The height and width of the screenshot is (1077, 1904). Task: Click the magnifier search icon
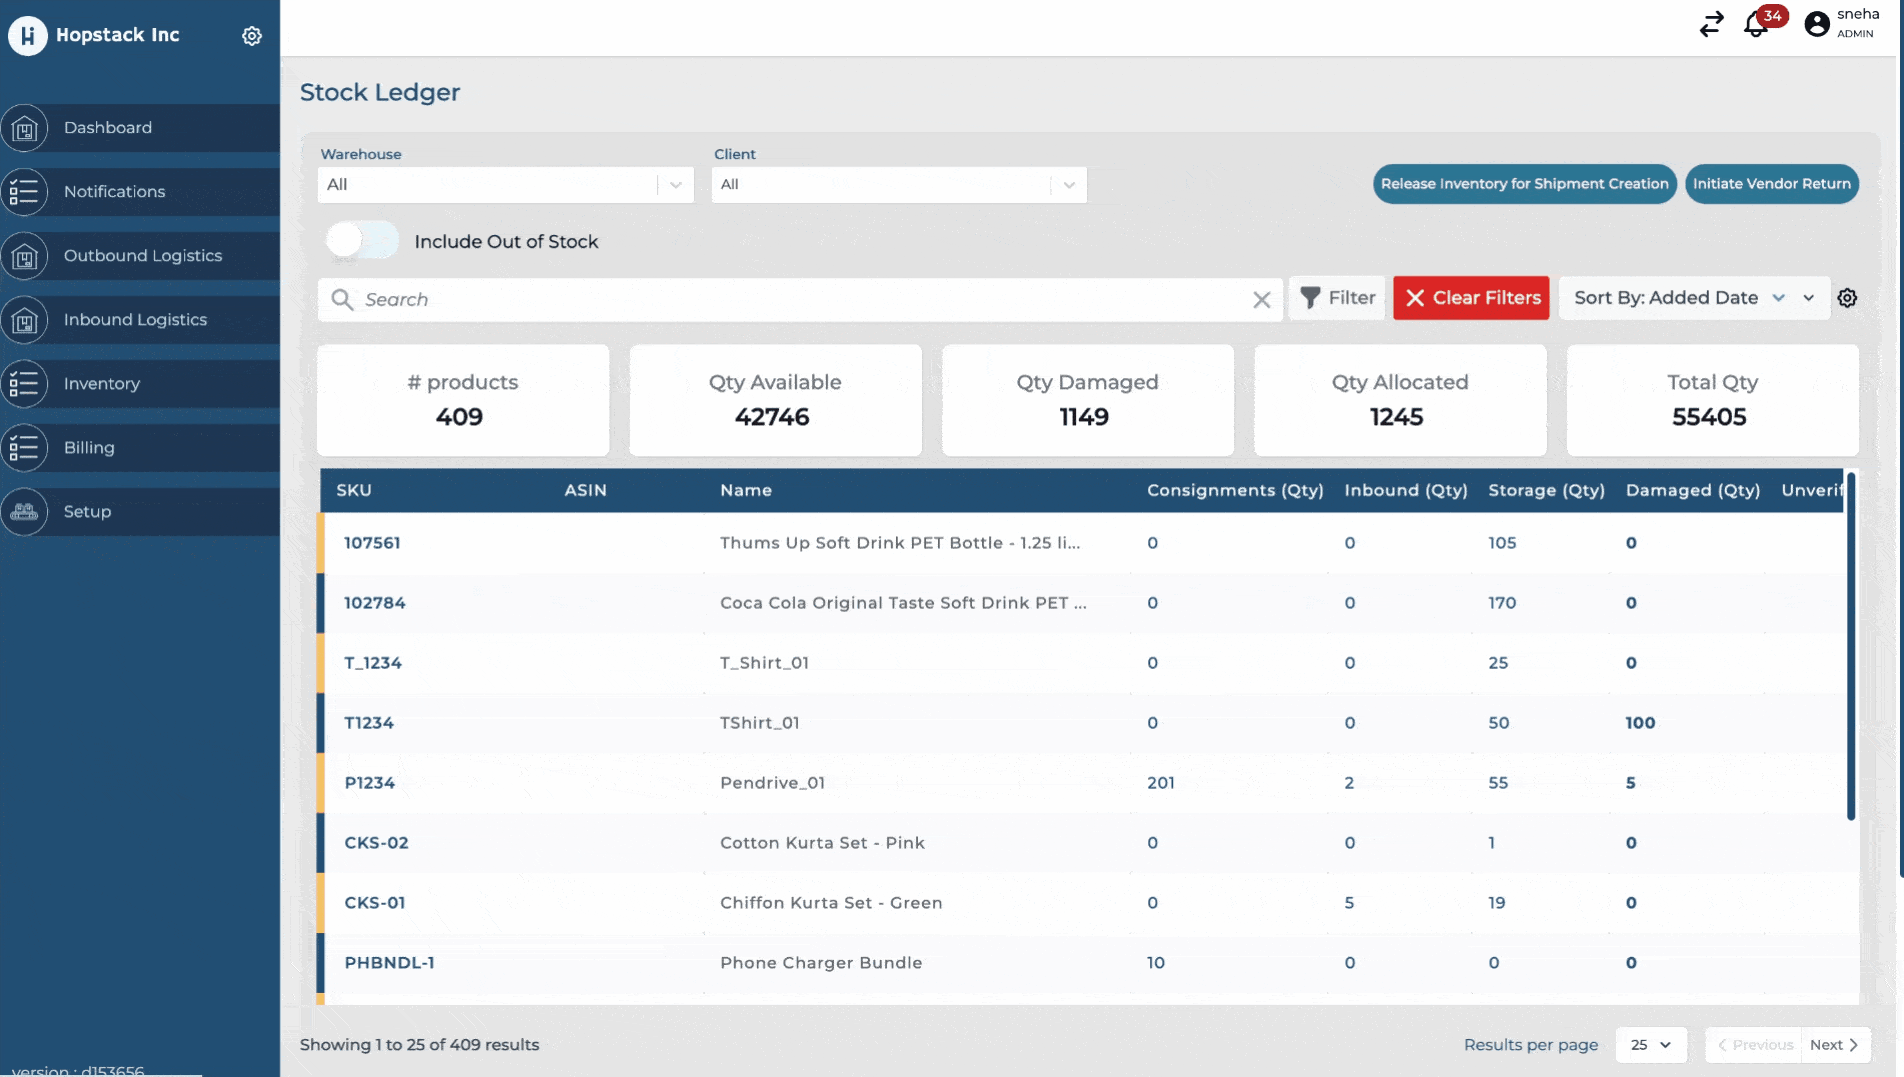(x=342, y=300)
